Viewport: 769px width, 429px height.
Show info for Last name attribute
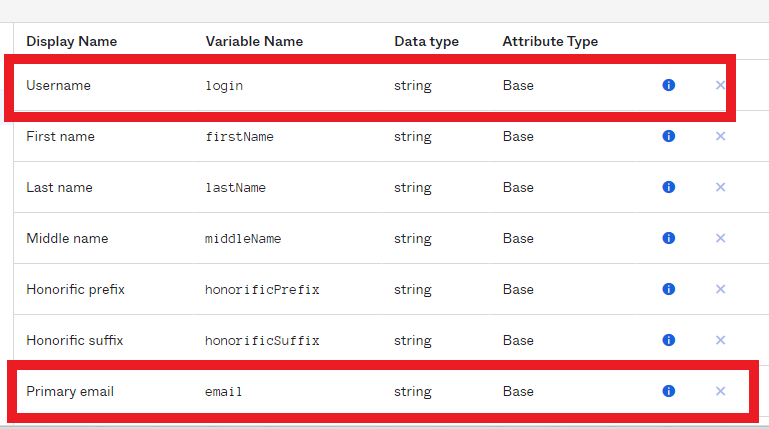(x=669, y=187)
